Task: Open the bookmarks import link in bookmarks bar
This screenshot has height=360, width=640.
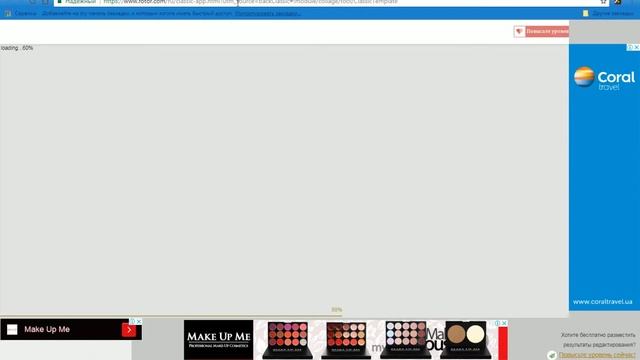Action: coord(268,13)
